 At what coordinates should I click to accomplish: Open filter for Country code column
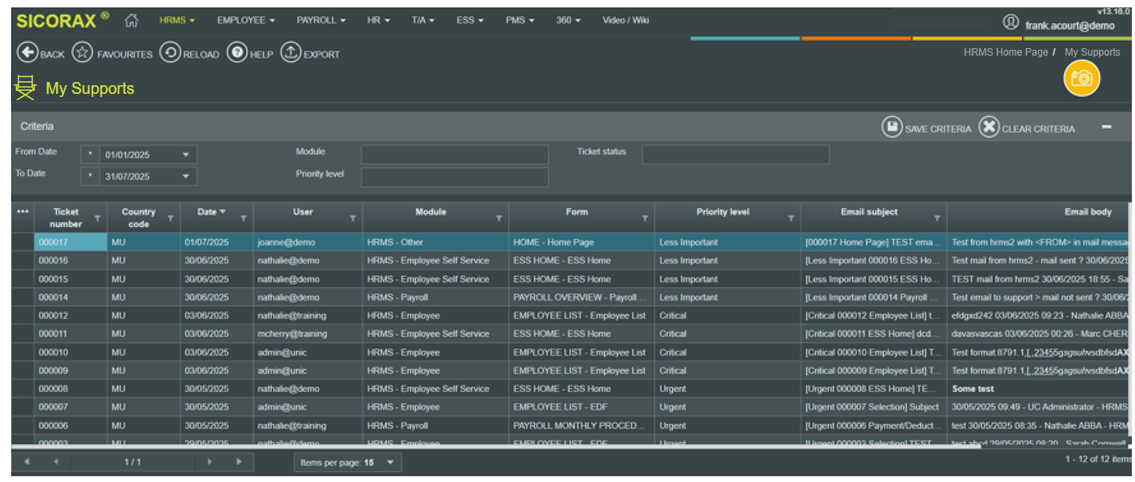tap(171, 218)
